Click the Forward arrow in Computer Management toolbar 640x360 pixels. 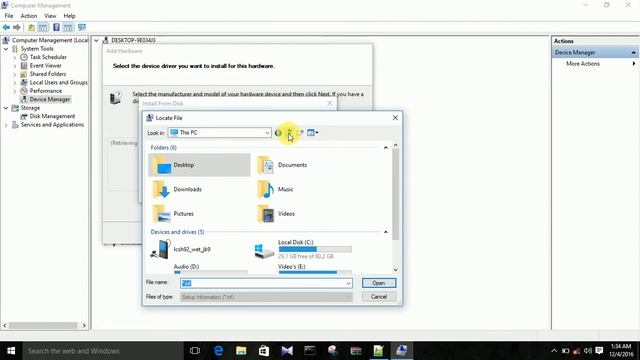17,27
